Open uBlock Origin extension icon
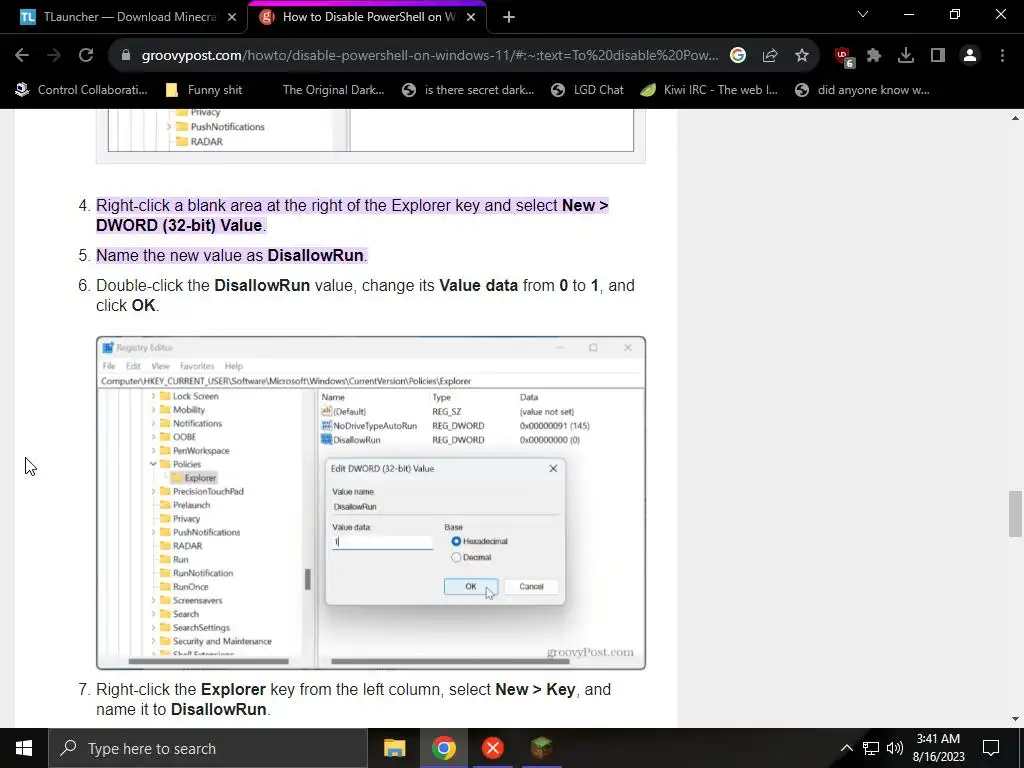1024x768 pixels. click(844, 57)
